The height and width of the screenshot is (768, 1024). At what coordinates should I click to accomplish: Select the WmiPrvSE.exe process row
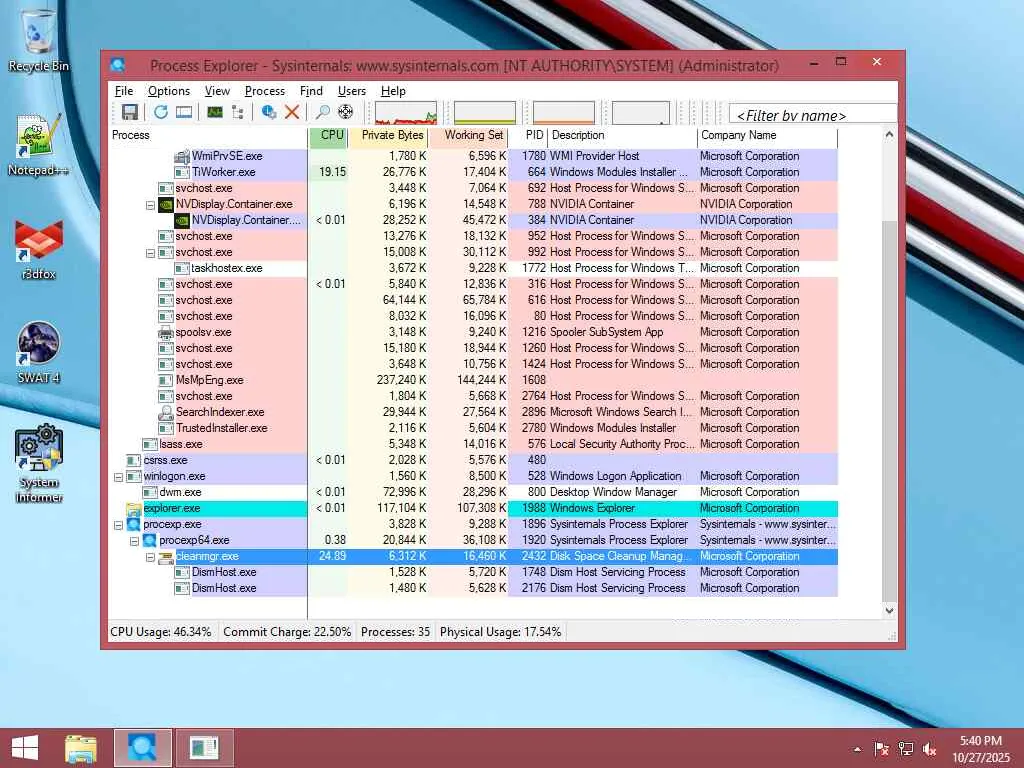tap(473, 156)
